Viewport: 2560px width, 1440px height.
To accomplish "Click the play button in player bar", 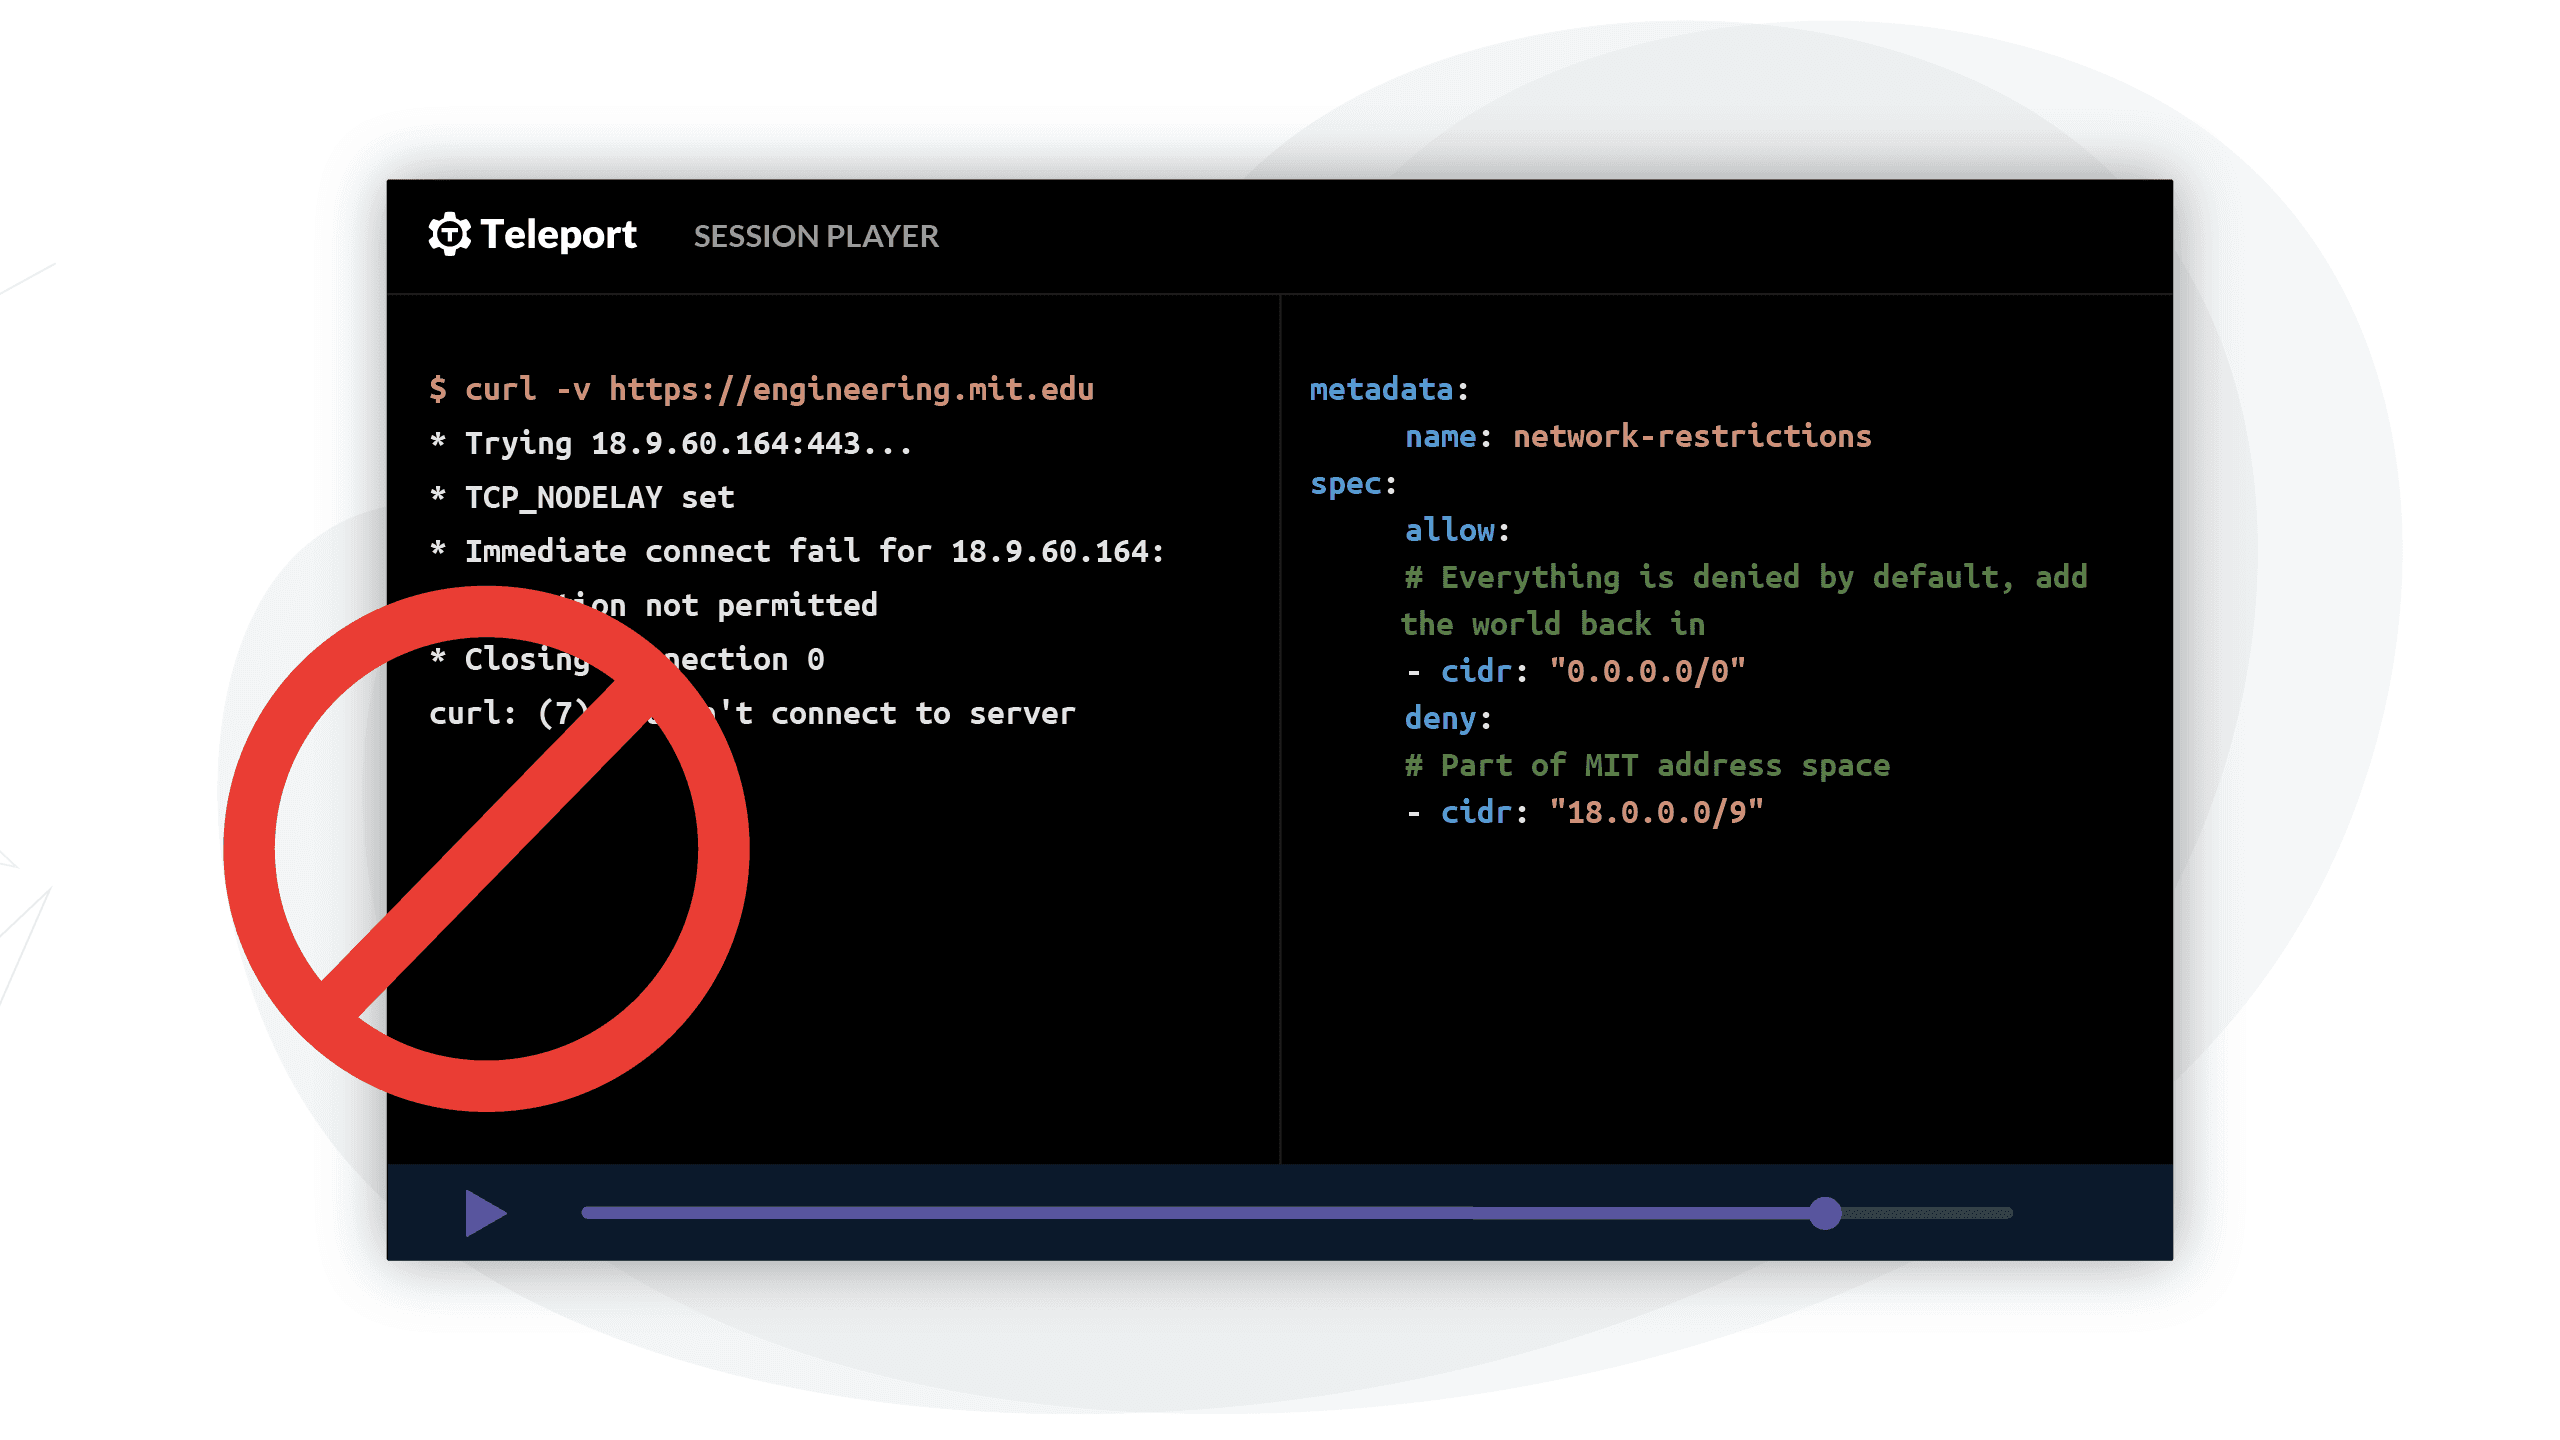I will [485, 1213].
